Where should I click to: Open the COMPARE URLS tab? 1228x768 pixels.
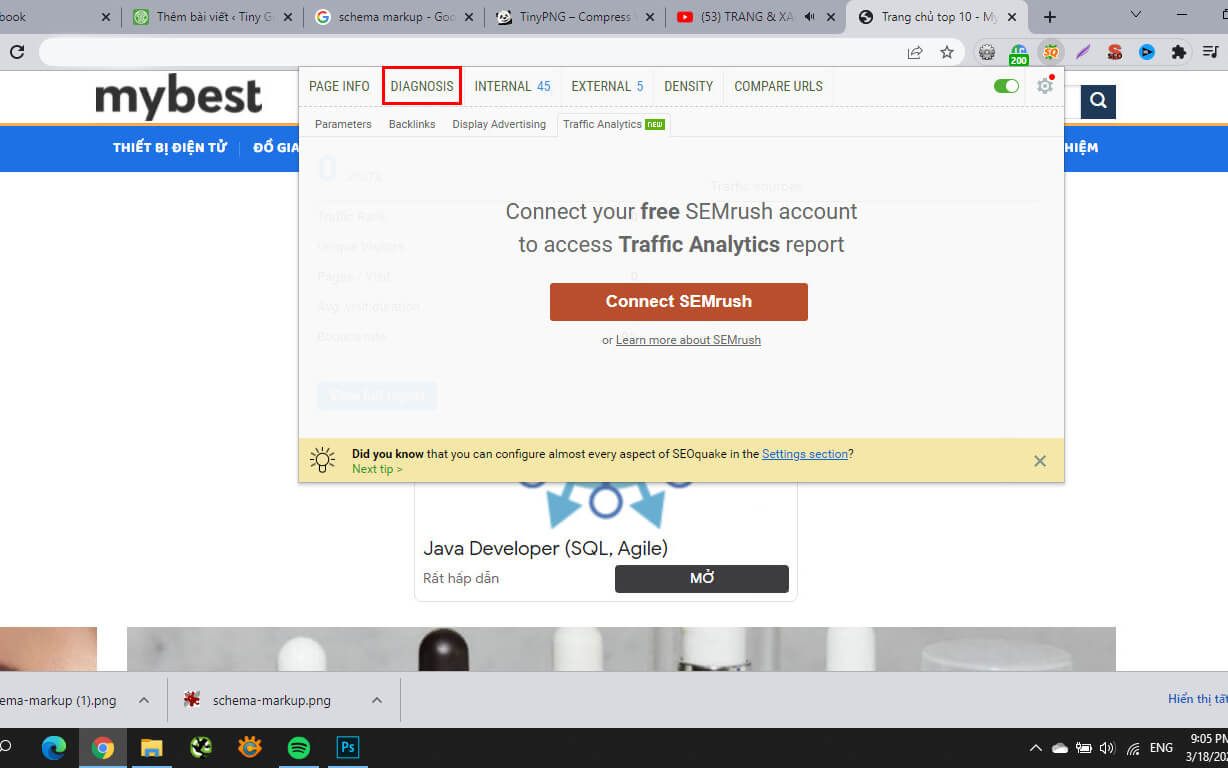(778, 86)
